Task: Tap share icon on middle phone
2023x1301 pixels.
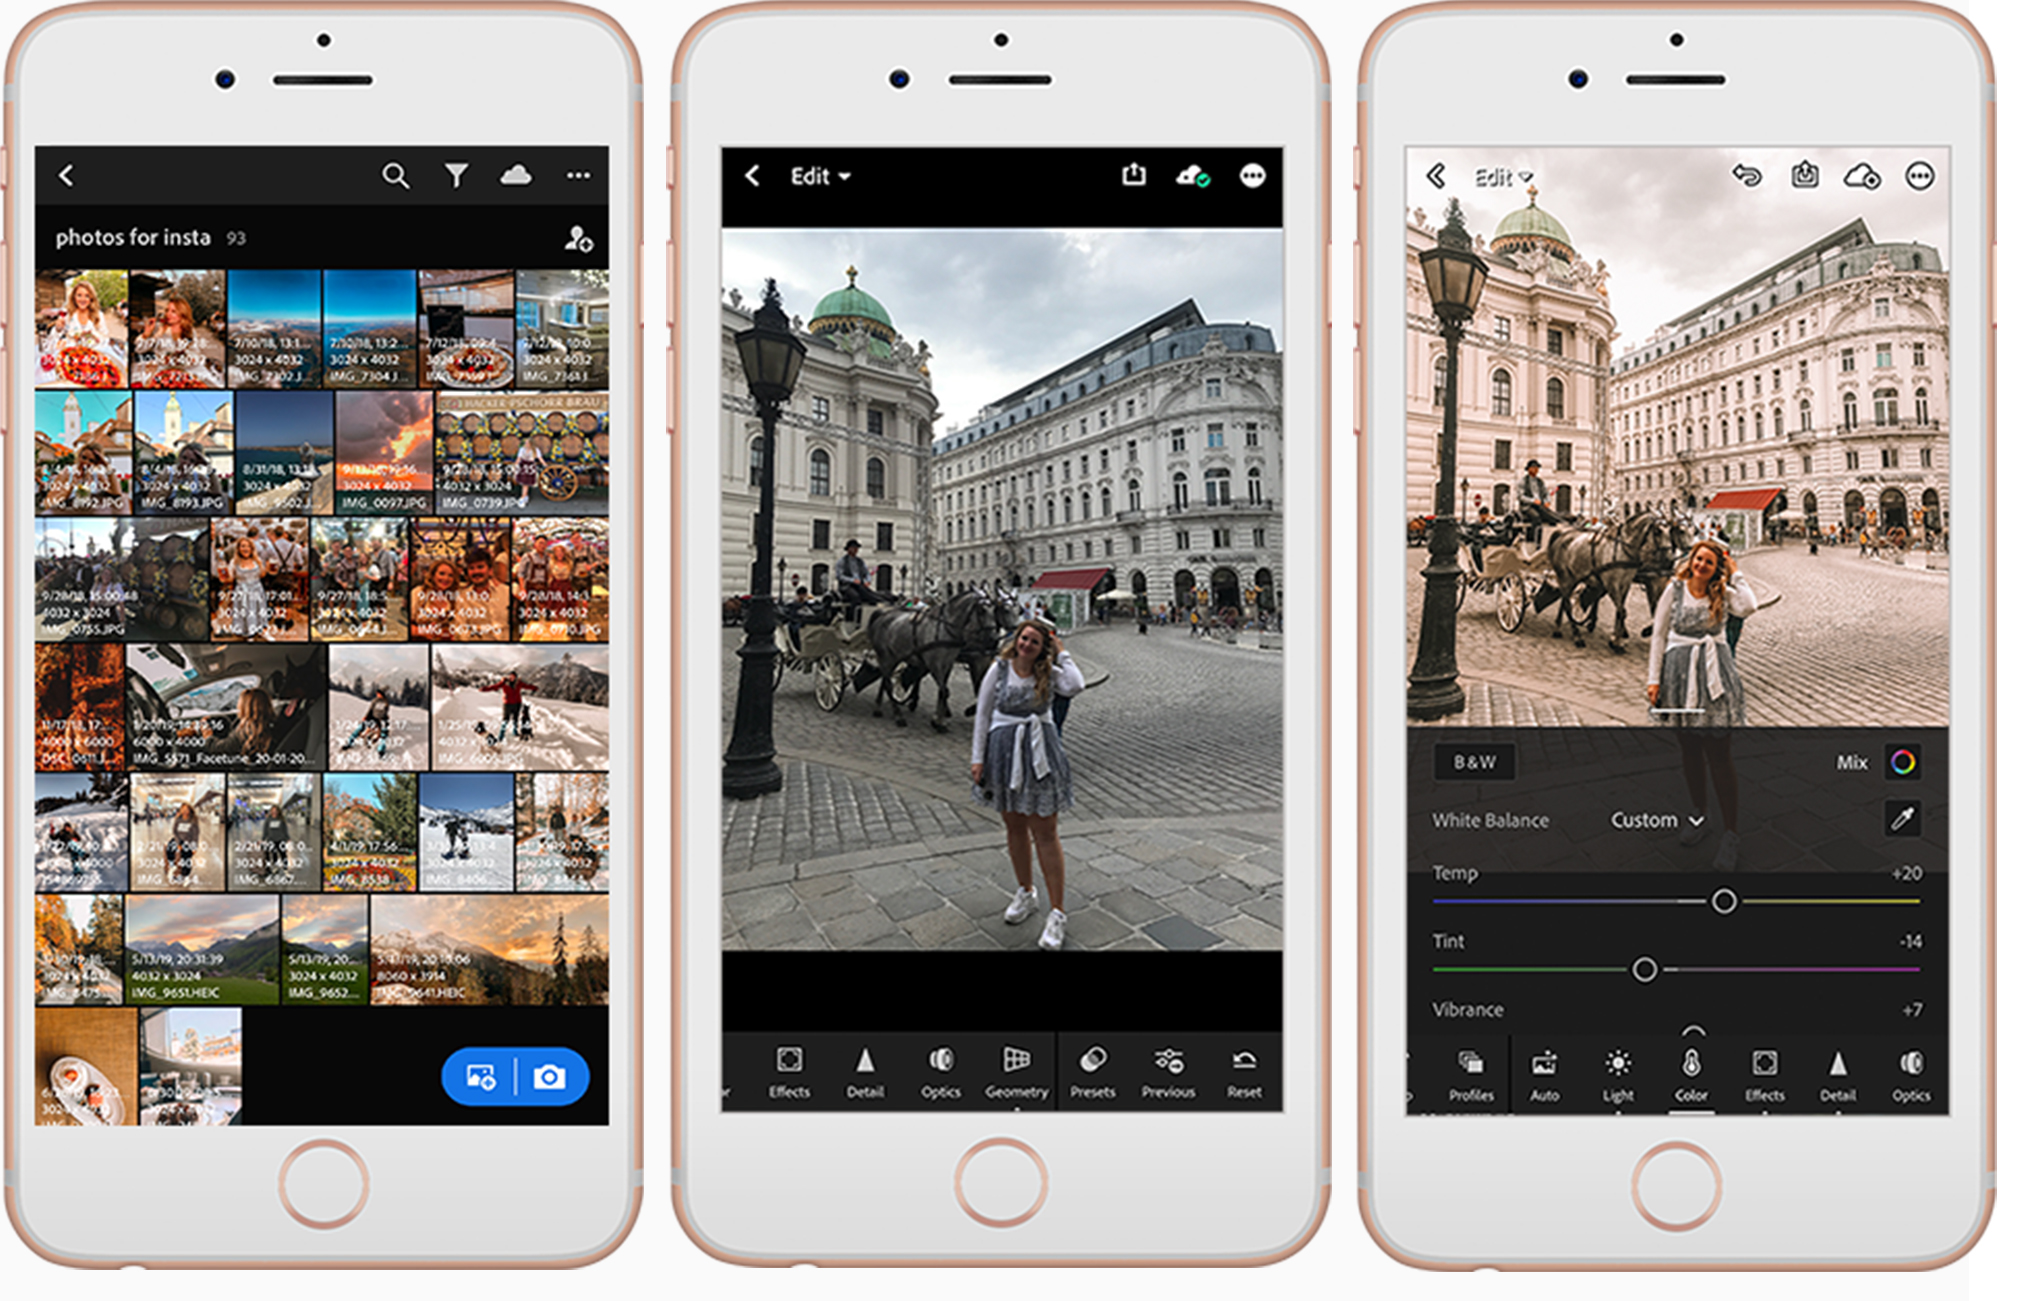Action: coord(1133,175)
